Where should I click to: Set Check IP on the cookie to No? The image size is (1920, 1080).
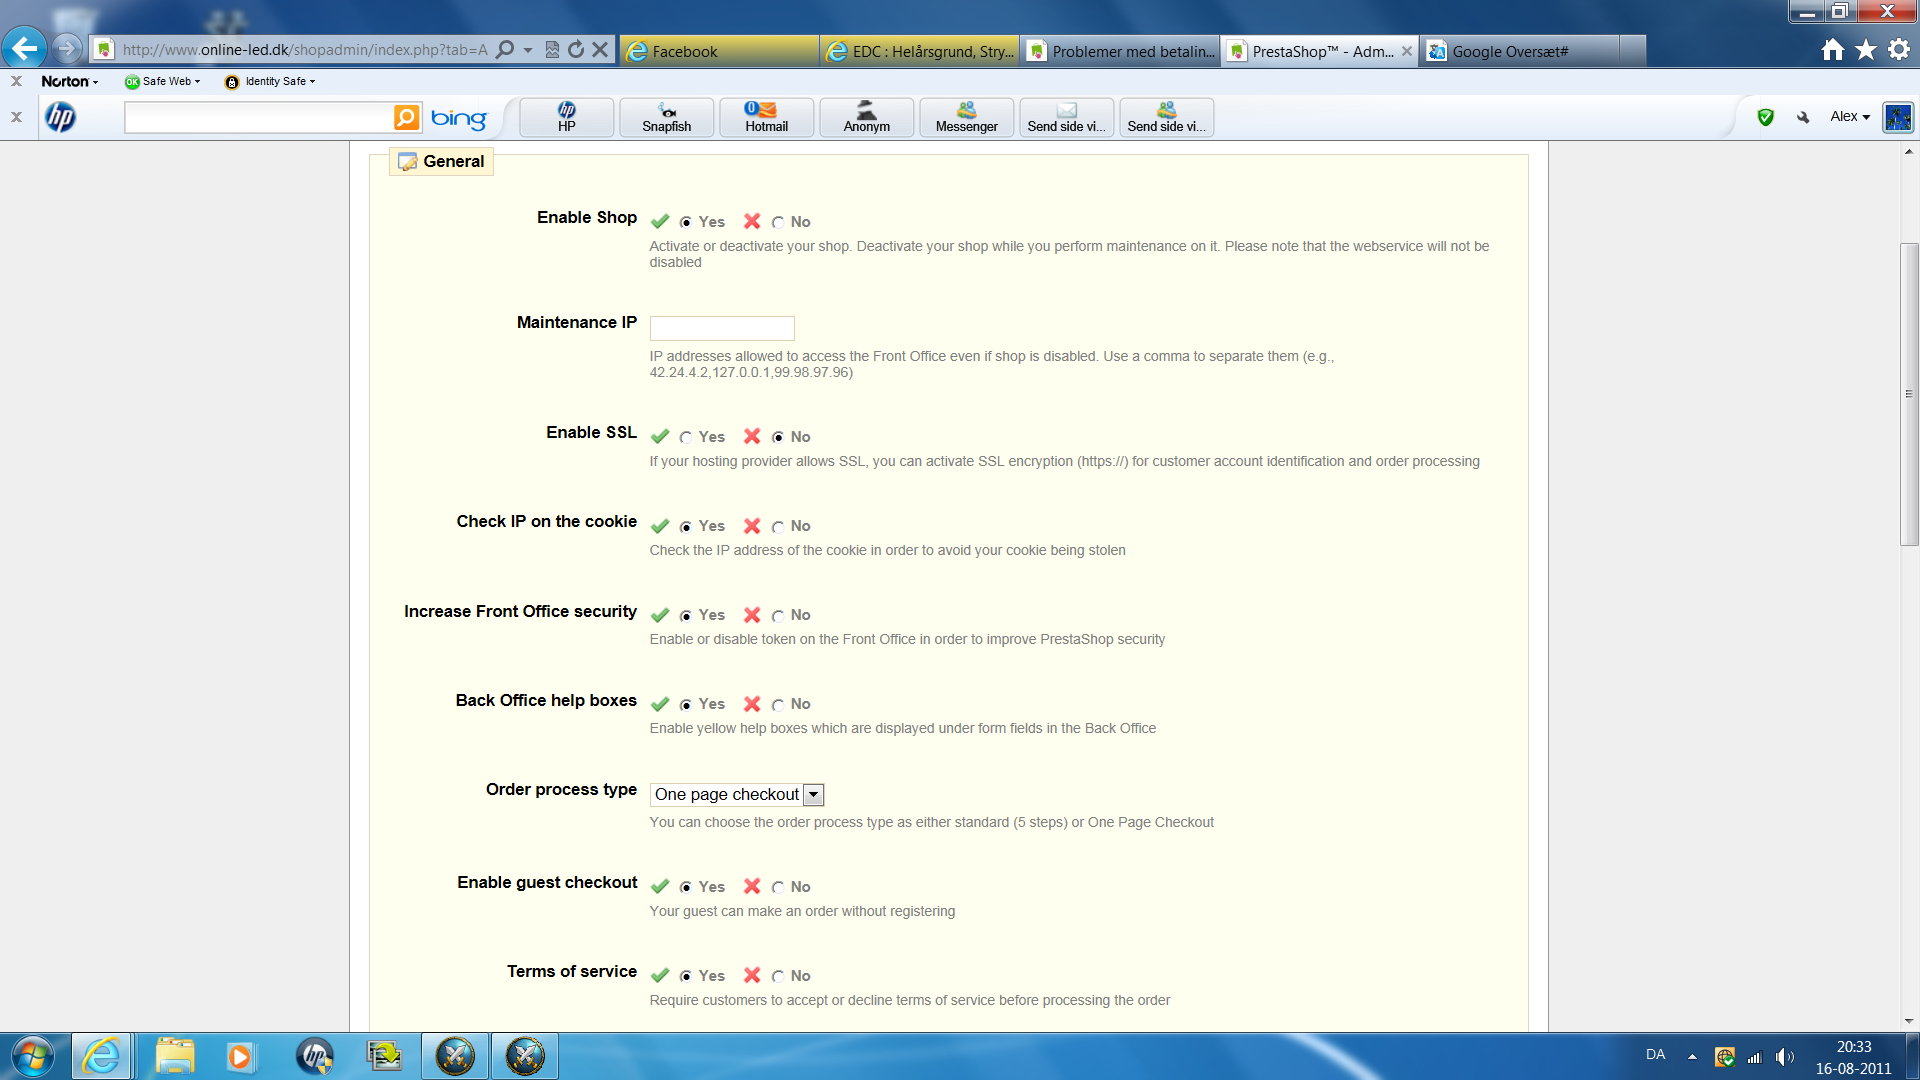click(778, 527)
